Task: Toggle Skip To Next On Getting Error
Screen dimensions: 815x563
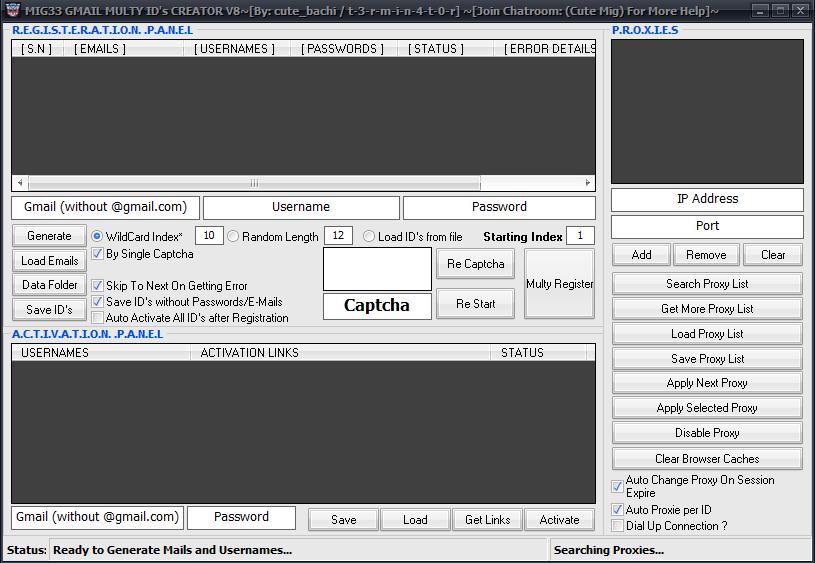Action: (x=97, y=285)
